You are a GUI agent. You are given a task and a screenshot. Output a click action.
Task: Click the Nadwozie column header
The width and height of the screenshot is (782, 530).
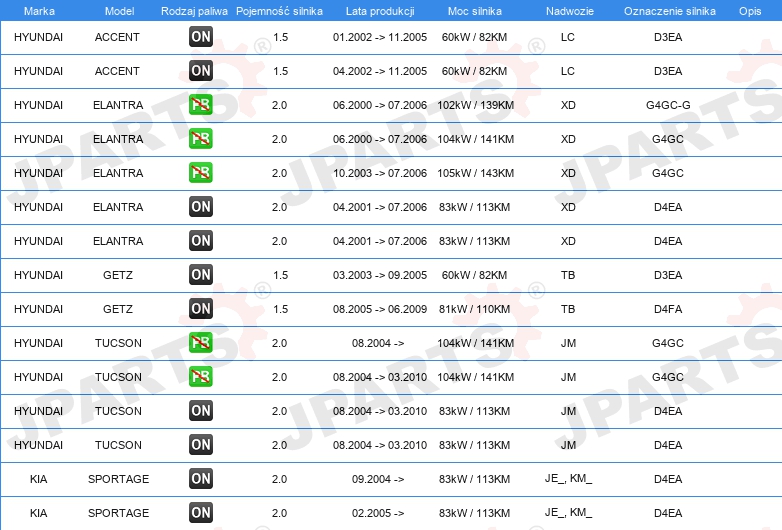pos(570,11)
